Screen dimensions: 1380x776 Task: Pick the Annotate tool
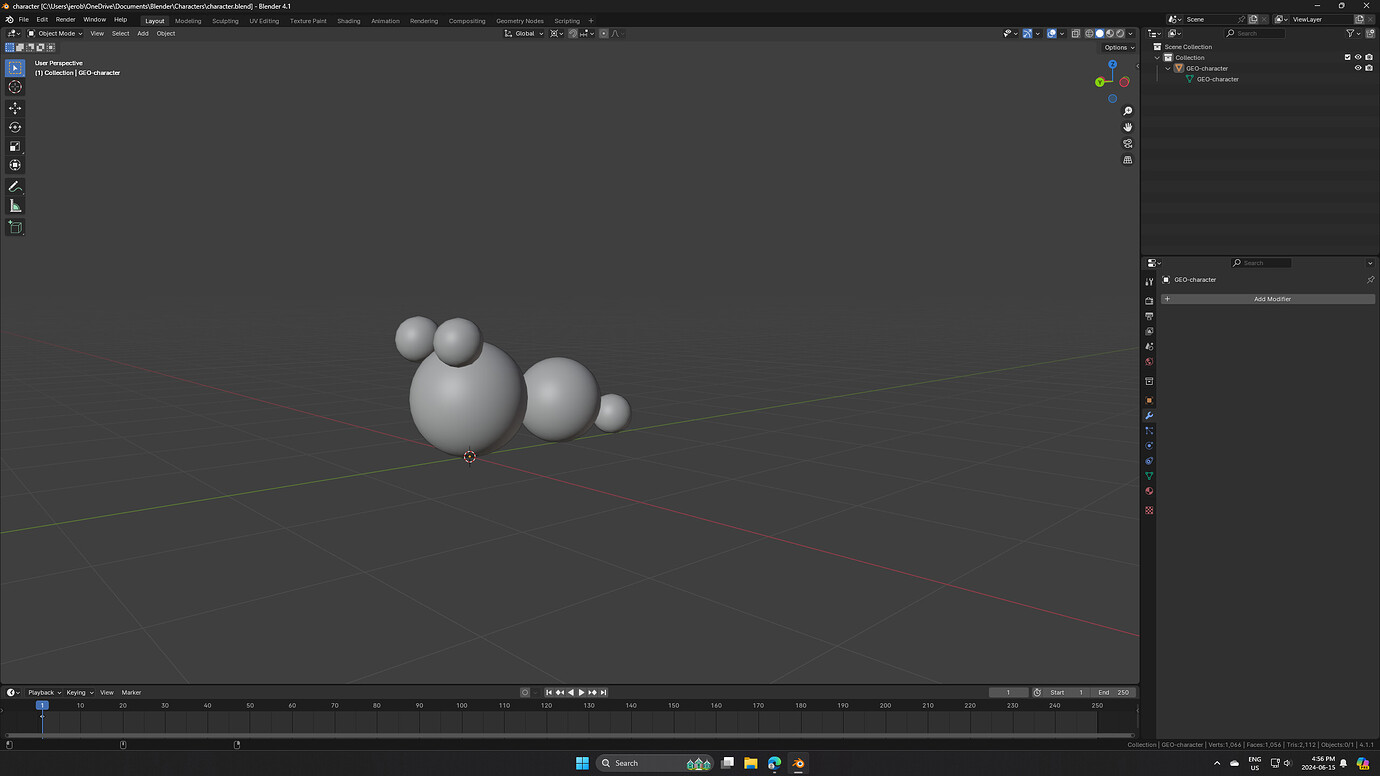click(x=15, y=187)
